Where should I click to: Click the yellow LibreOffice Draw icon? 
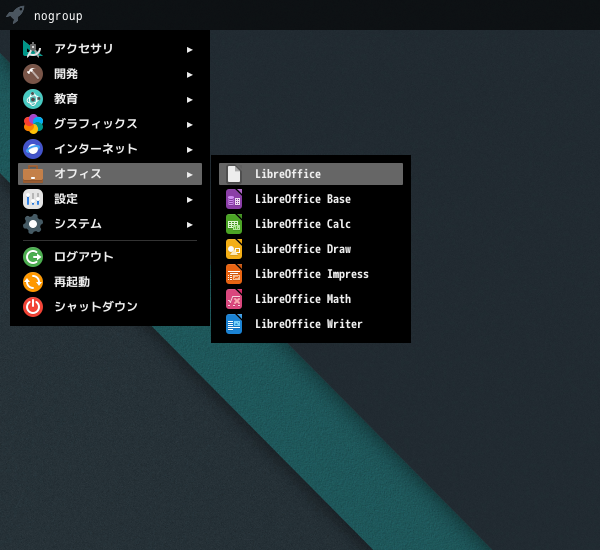pyautogui.click(x=234, y=249)
